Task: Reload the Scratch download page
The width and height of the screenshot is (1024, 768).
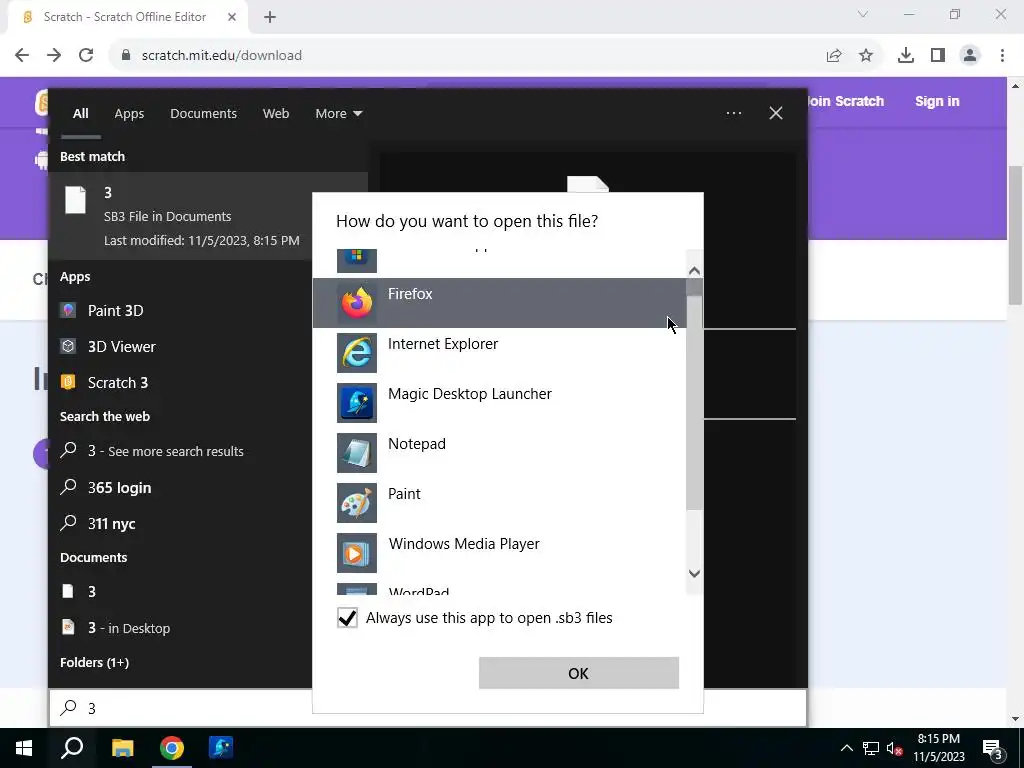Action: (x=86, y=56)
